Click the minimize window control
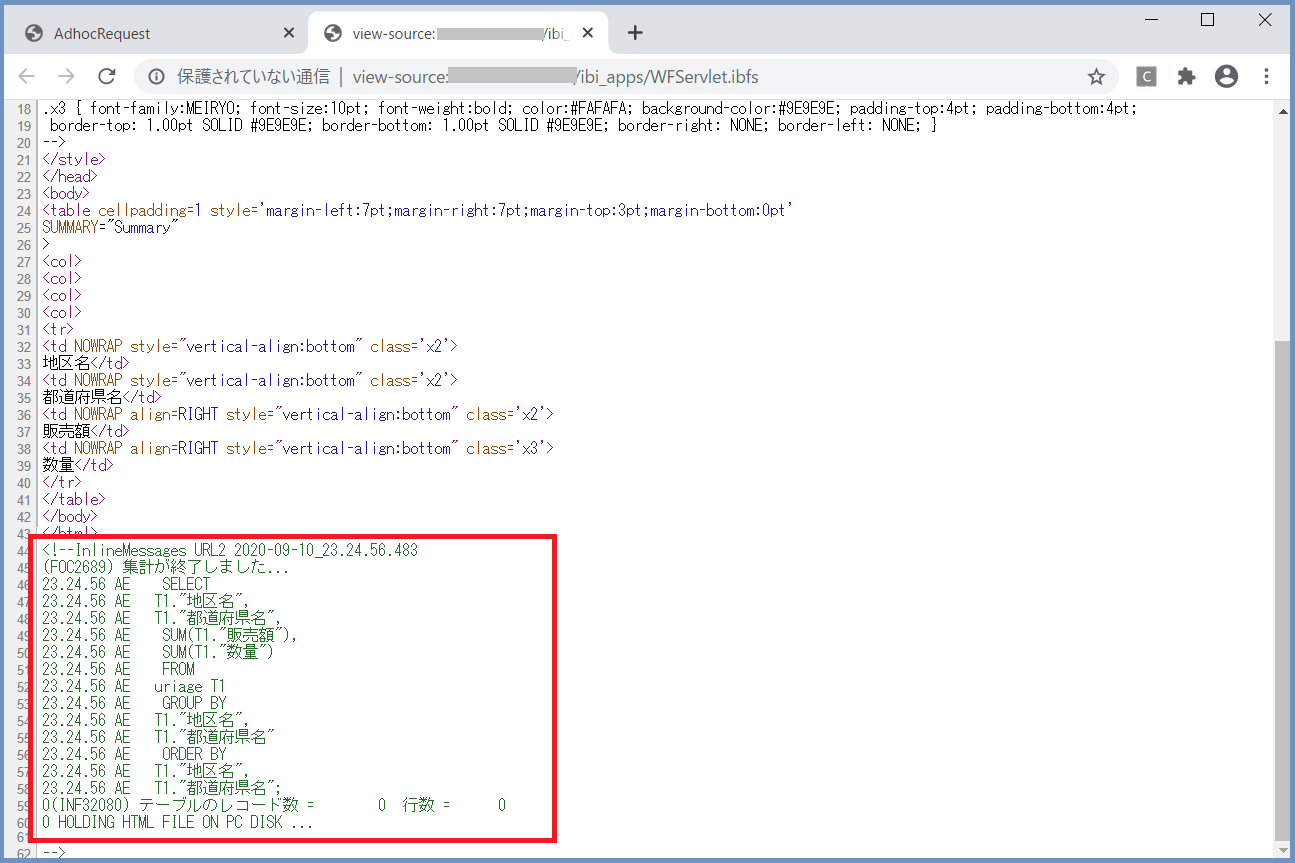The image size is (1295, 863). [x=1151, y=19]
